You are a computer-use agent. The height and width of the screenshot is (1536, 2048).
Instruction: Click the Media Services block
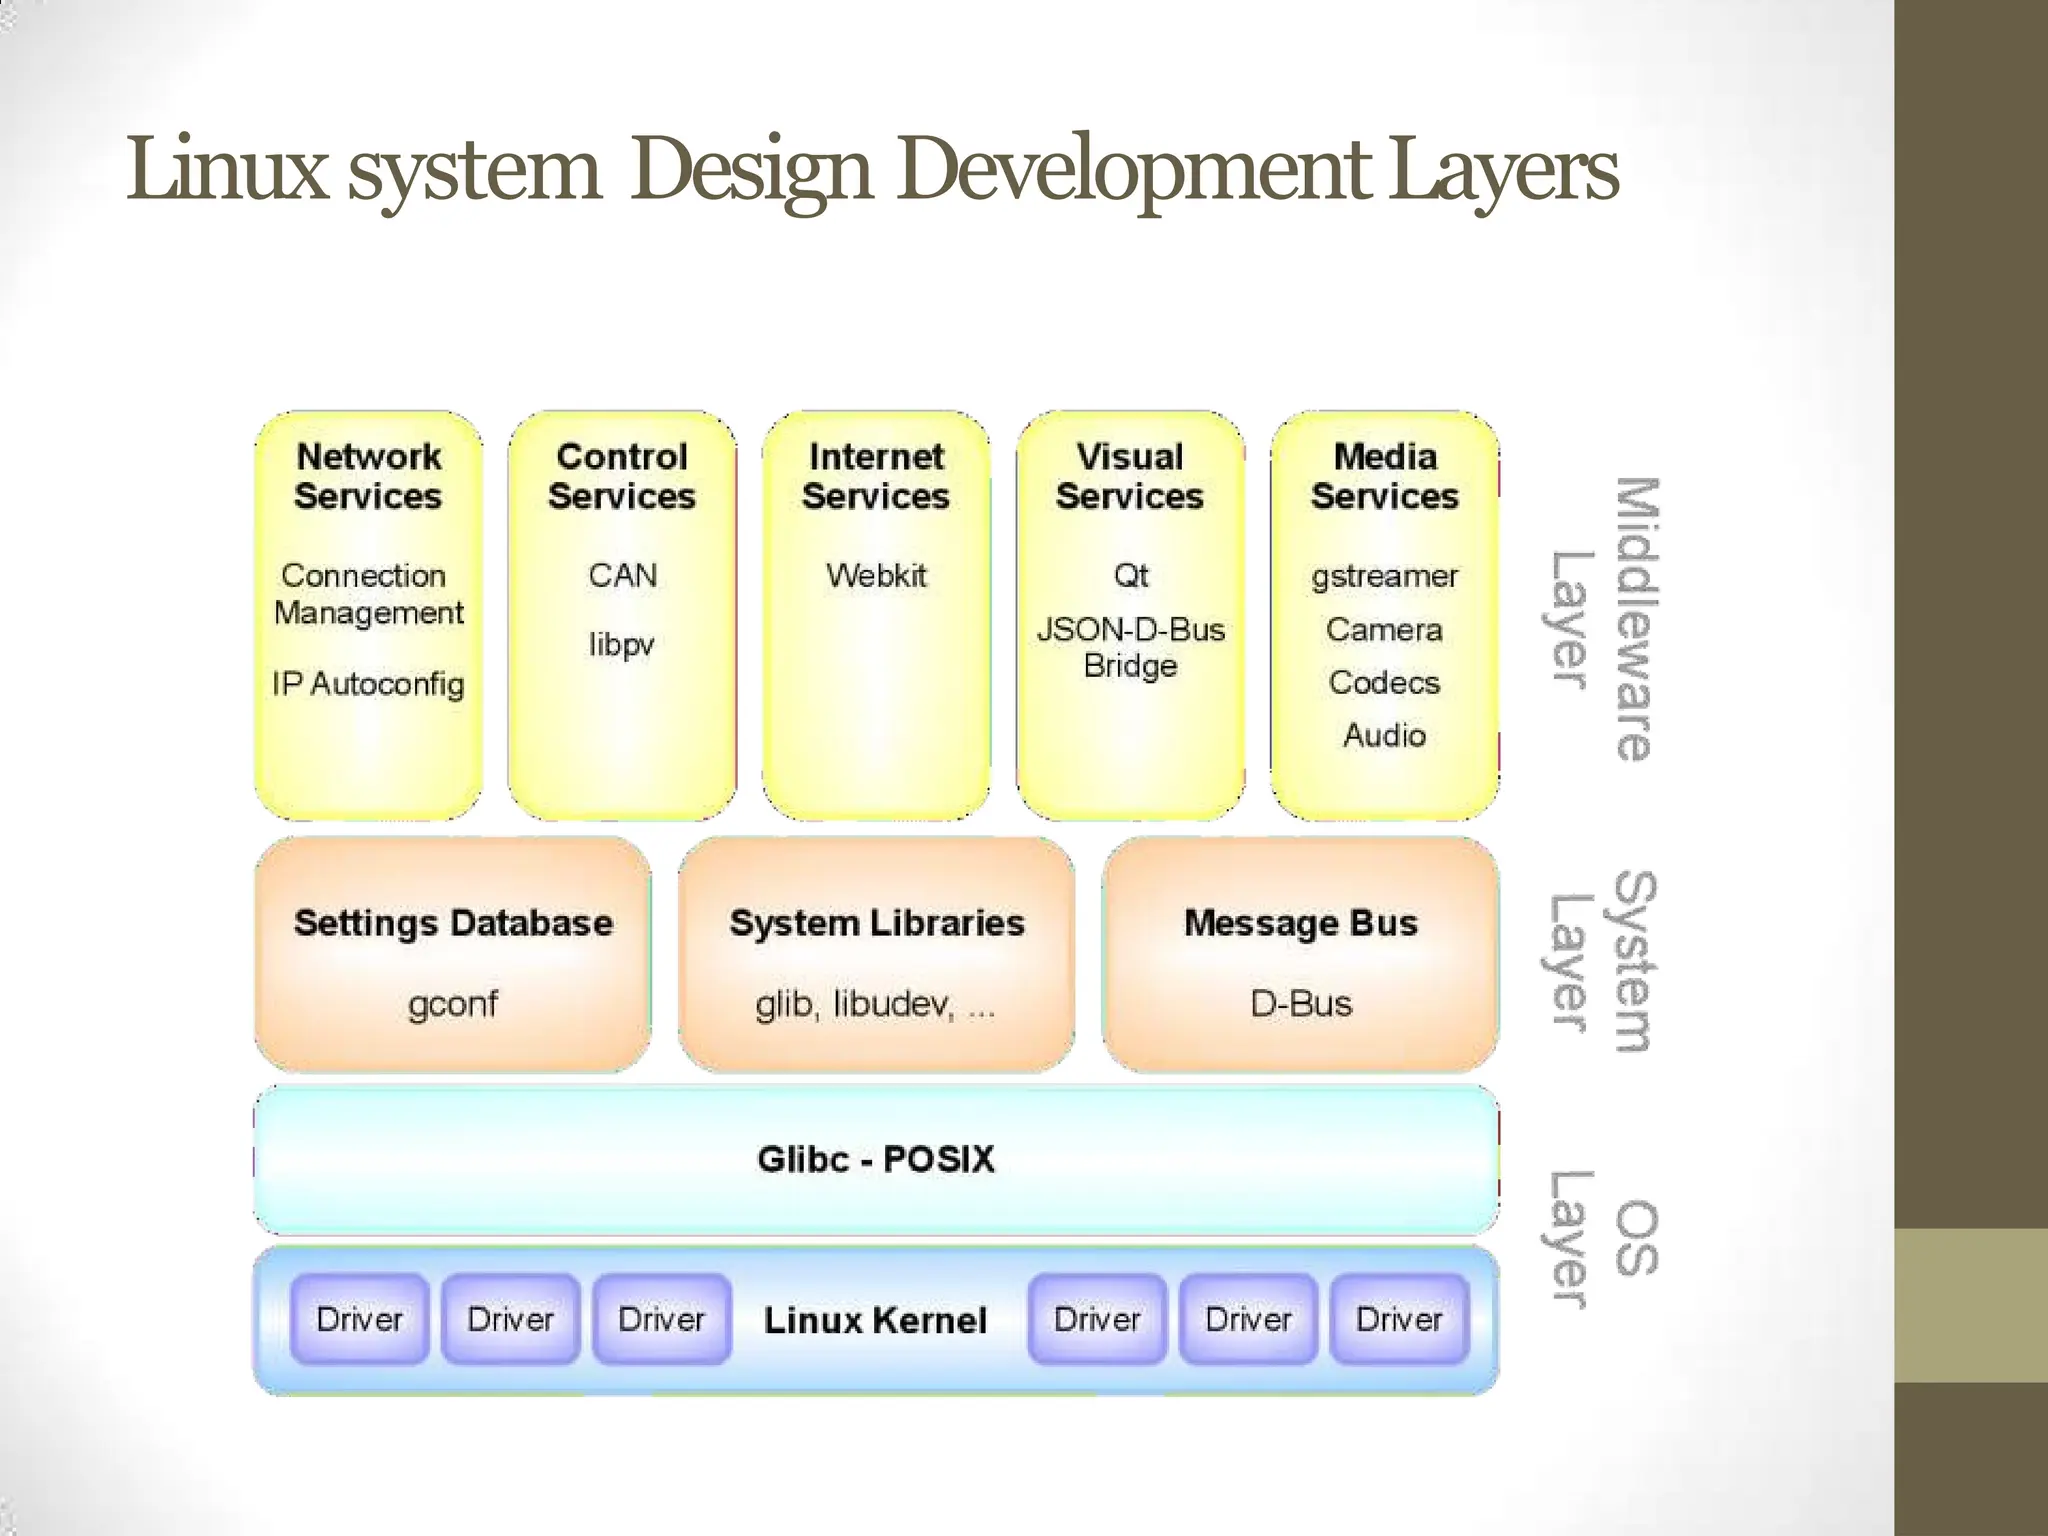1384,616
